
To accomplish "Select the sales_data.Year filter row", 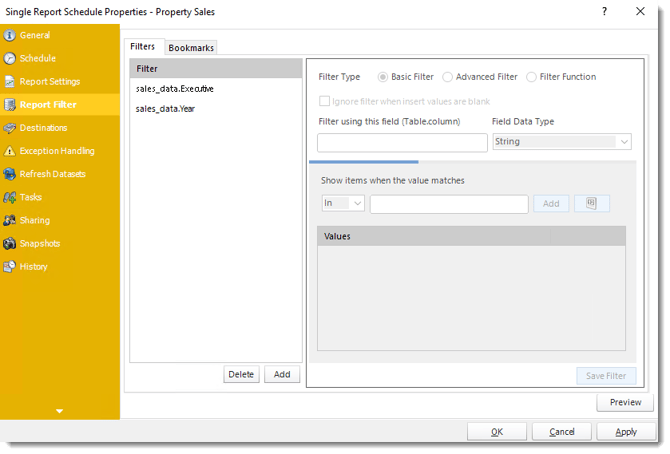I will pos(216,109).
